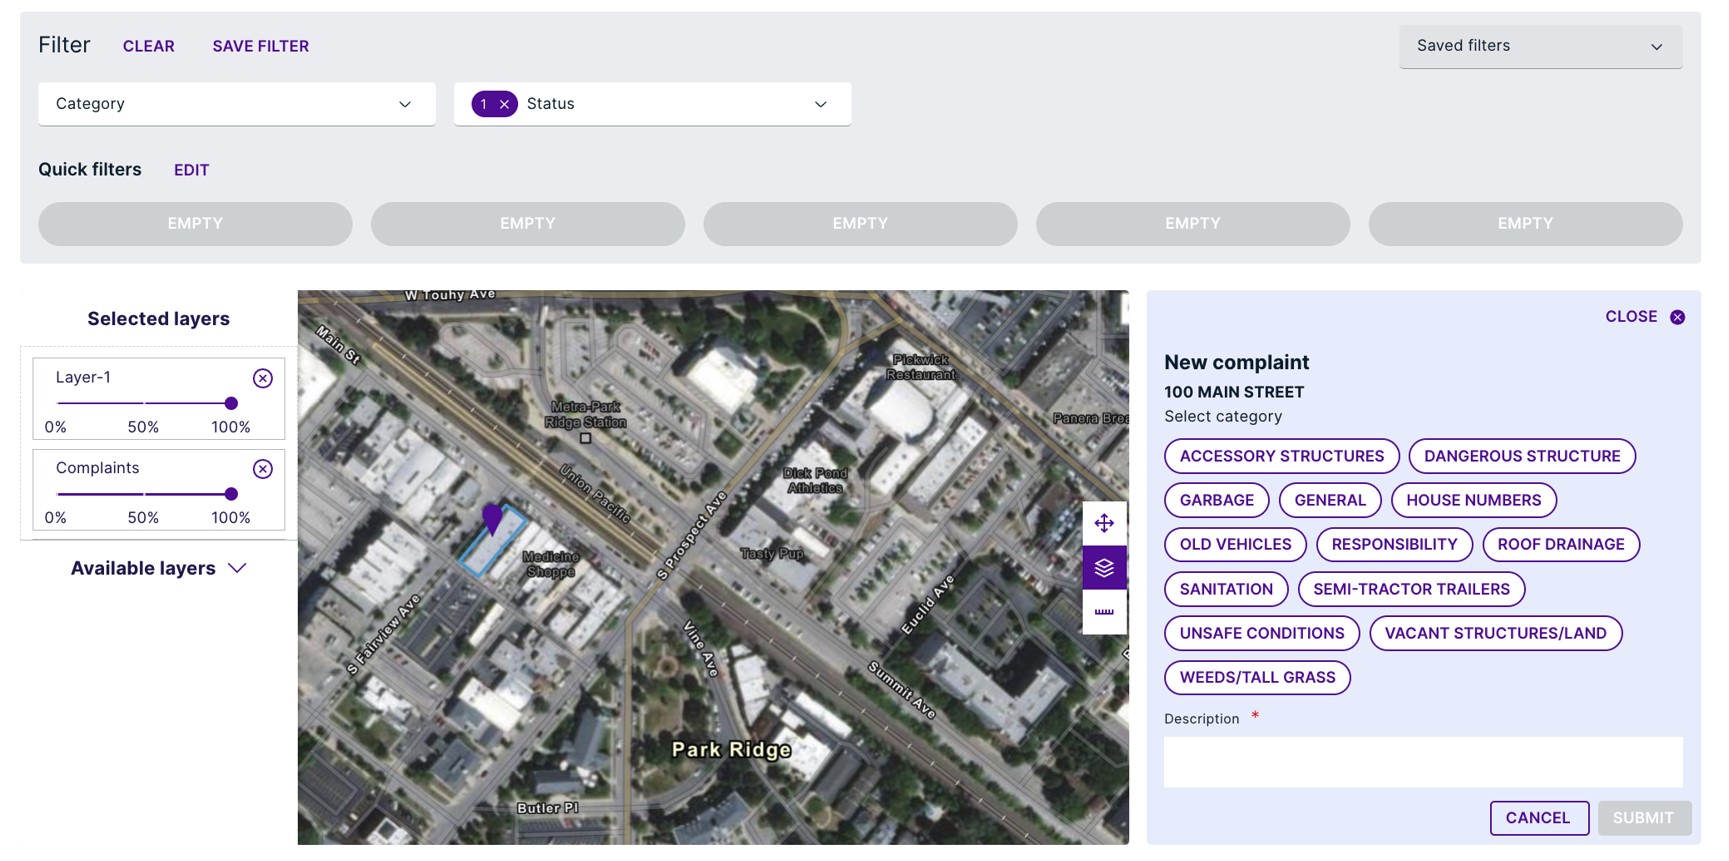Open the Category dropdown
Screen dimensions: 1729x861
236,104
